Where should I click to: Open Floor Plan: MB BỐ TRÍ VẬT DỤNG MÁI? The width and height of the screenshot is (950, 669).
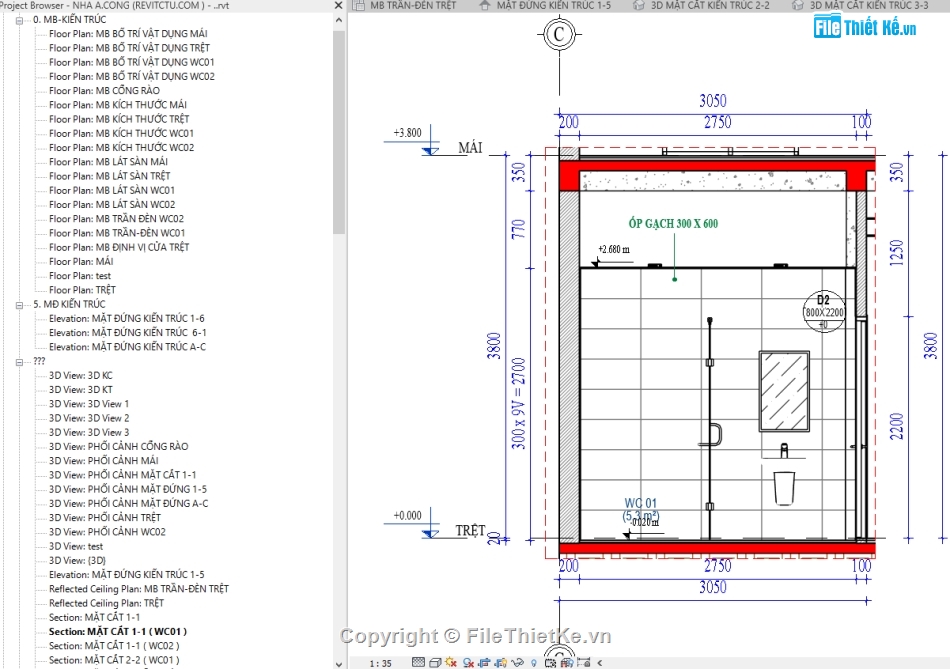[x=128, y=34]
